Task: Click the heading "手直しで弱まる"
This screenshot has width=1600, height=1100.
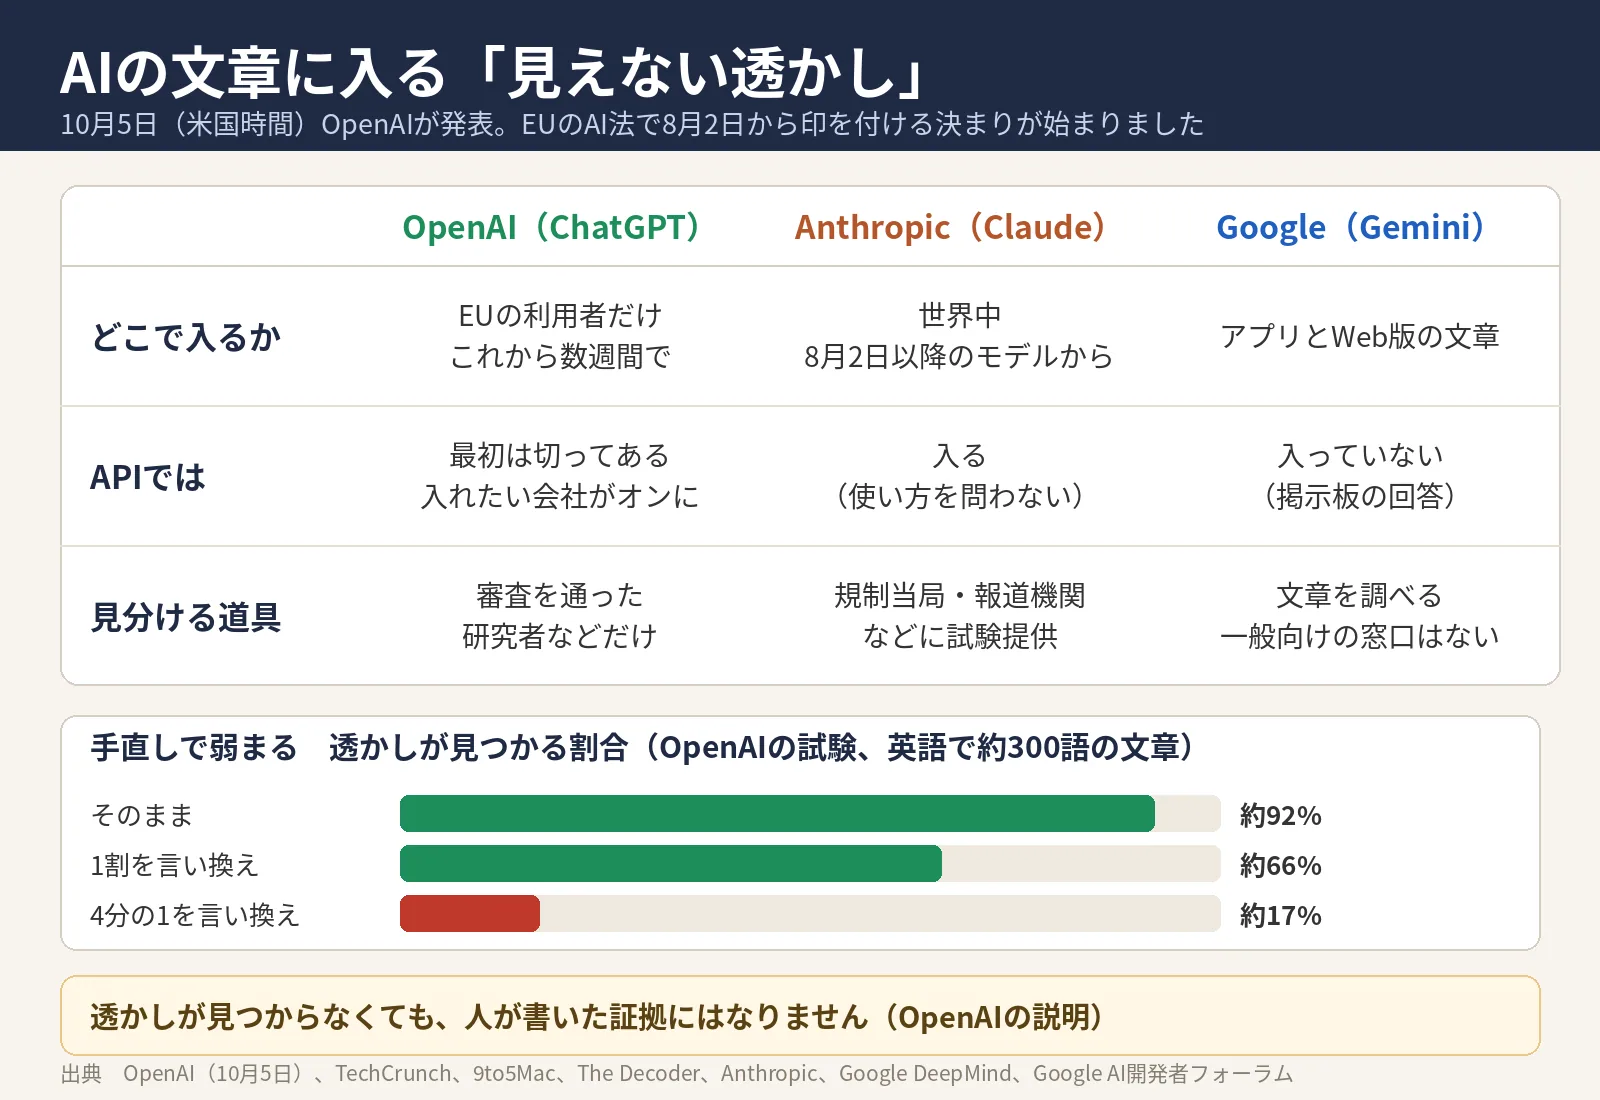Action: 194,747
